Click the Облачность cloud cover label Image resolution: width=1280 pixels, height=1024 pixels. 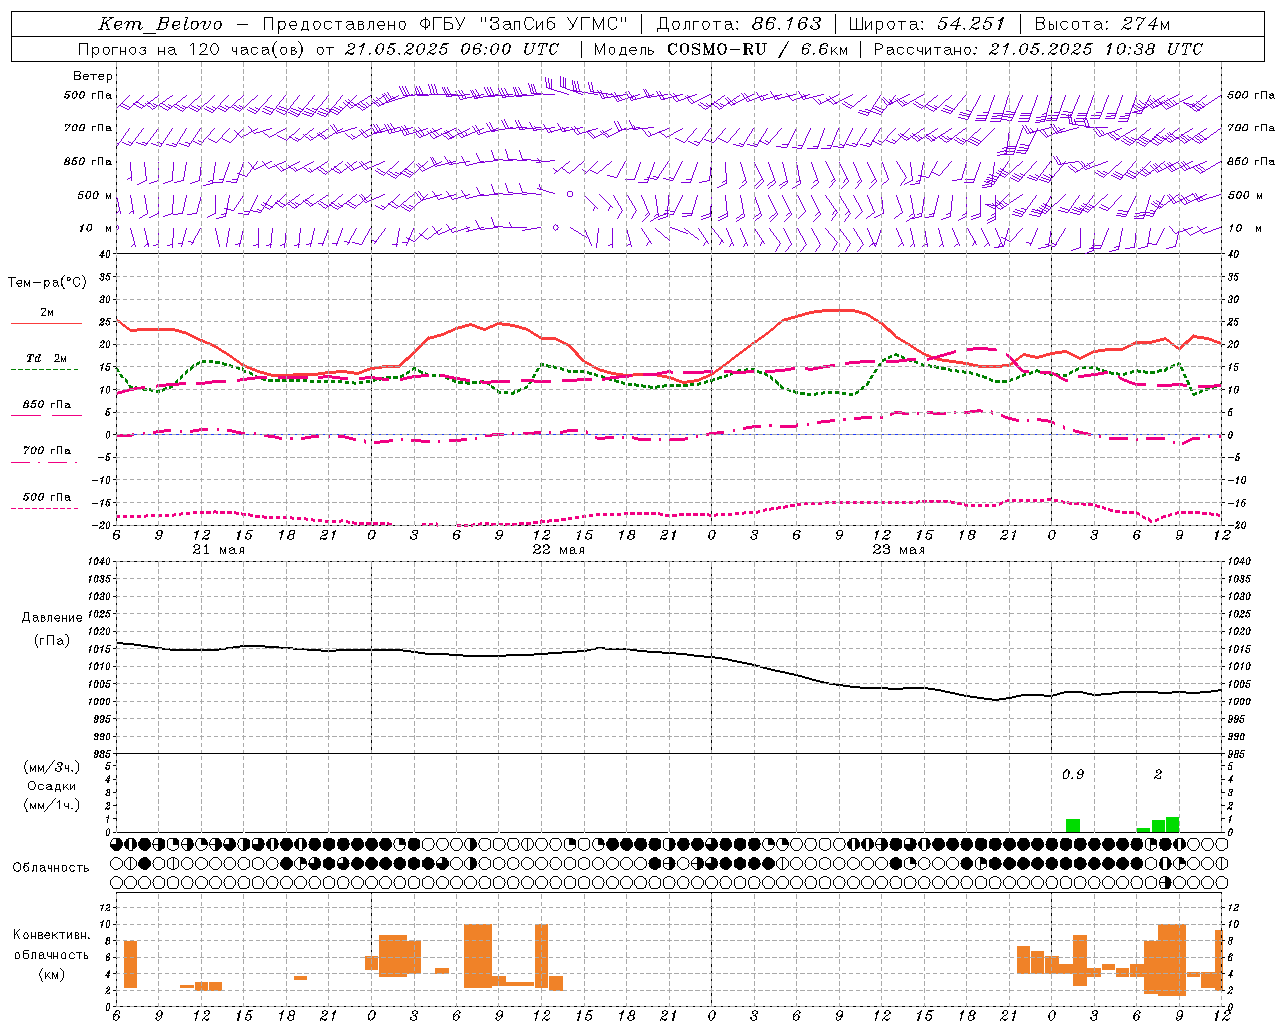[51, 868]
